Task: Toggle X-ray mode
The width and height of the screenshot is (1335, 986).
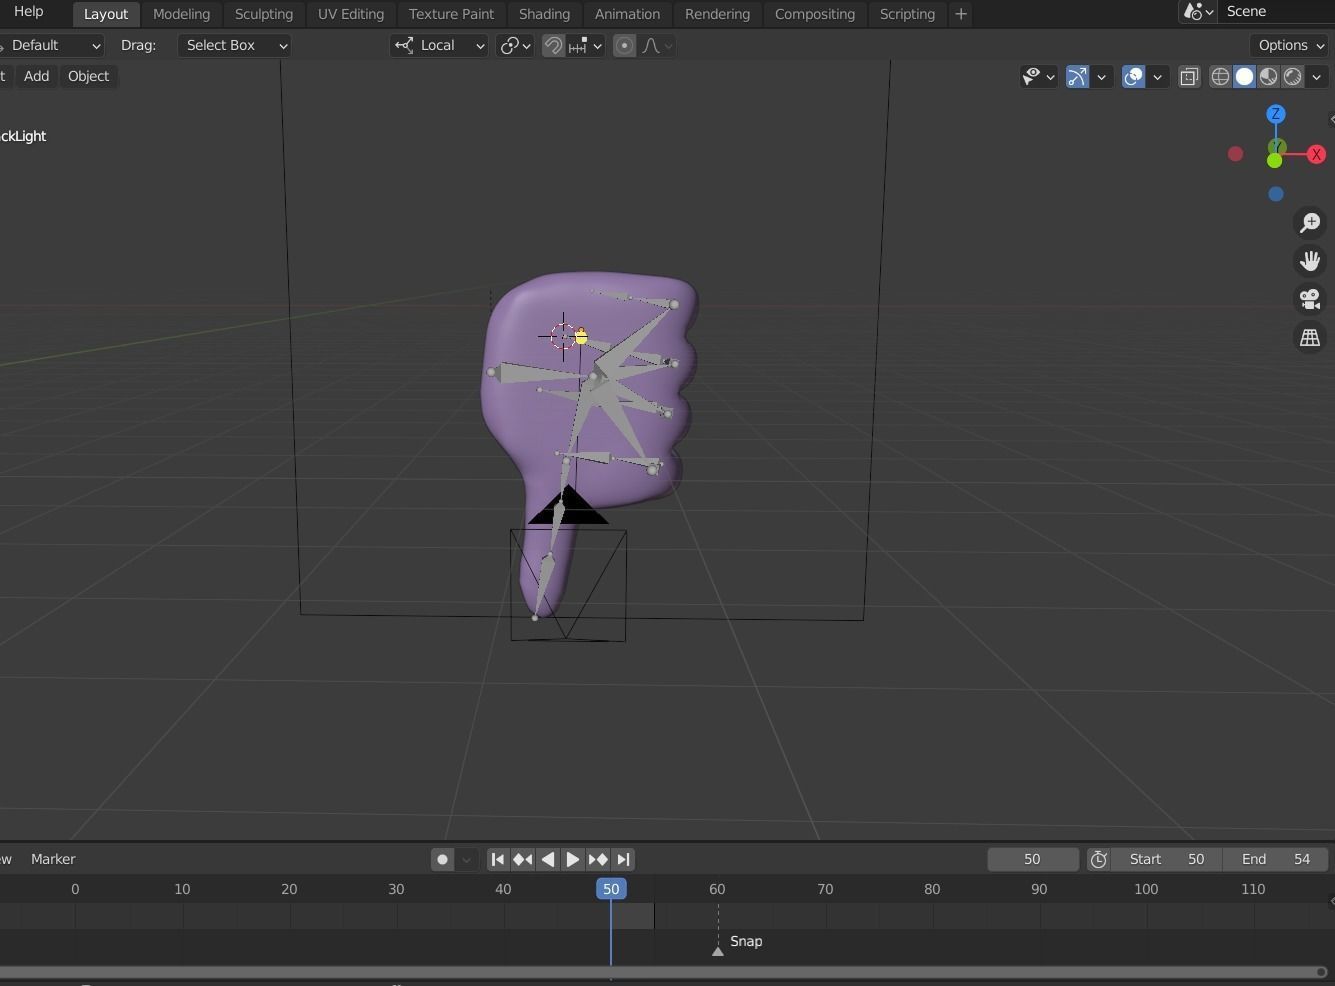Action: point(1189,76)
